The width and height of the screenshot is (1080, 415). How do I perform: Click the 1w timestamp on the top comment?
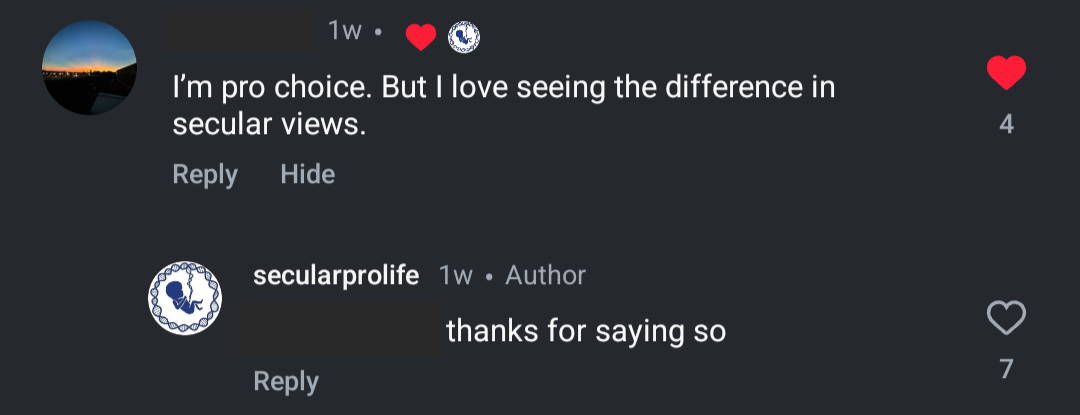coord(344,32)
